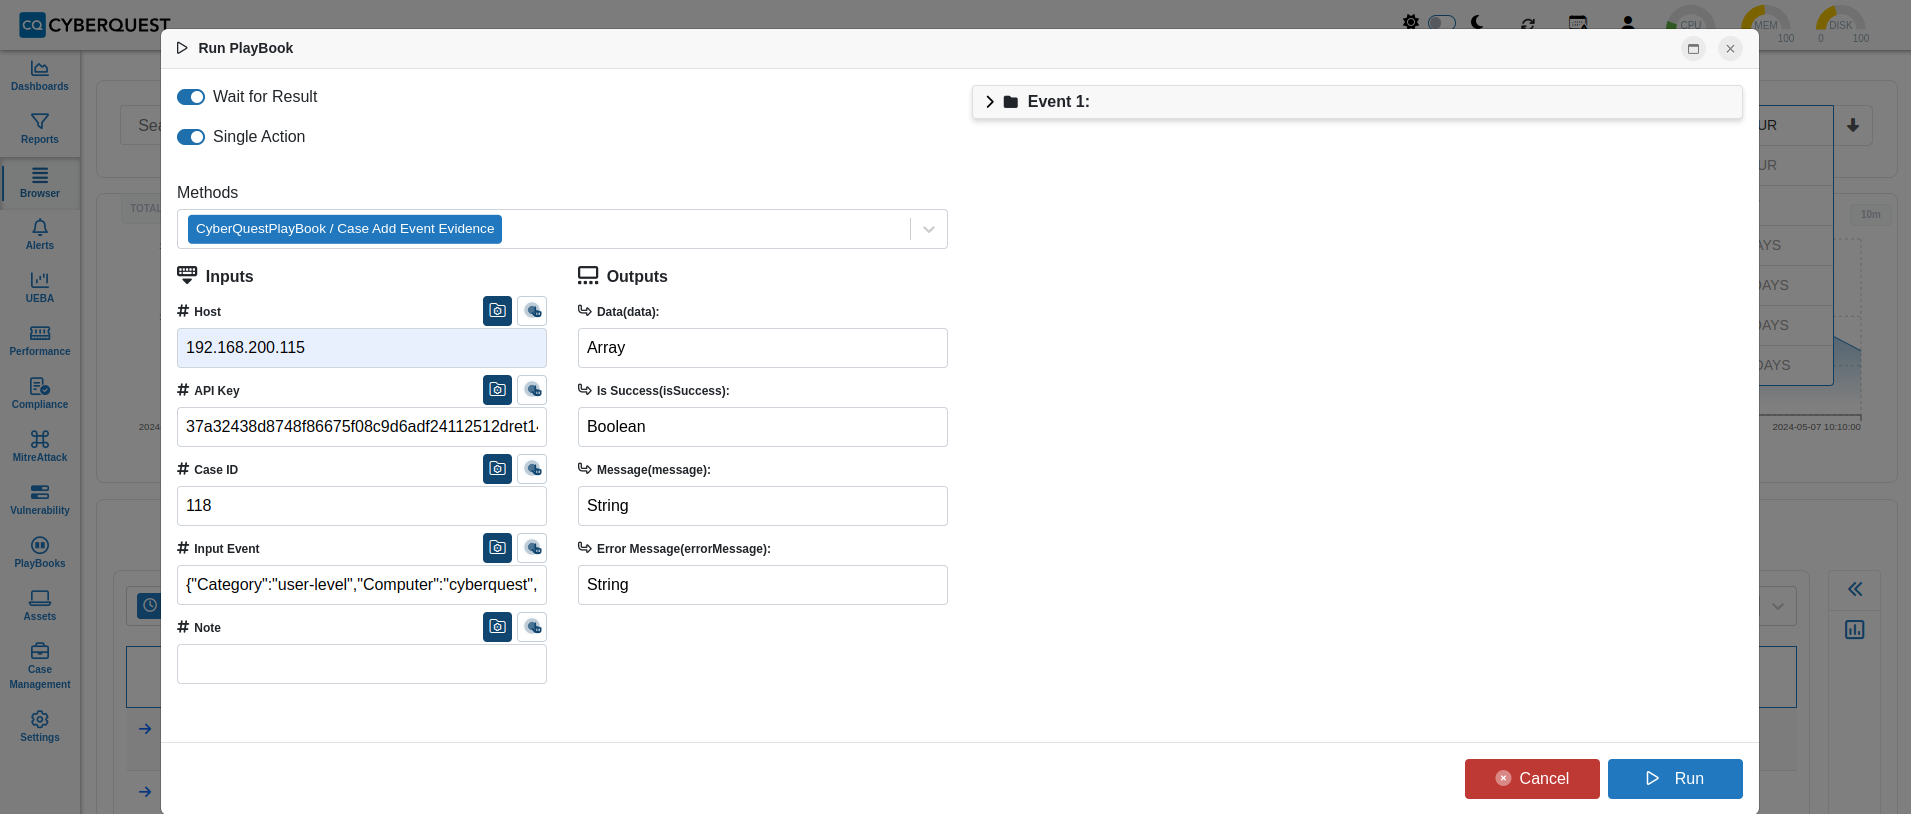
Task: Open Alerts in the sidebar
Action: tap(40, 235)
